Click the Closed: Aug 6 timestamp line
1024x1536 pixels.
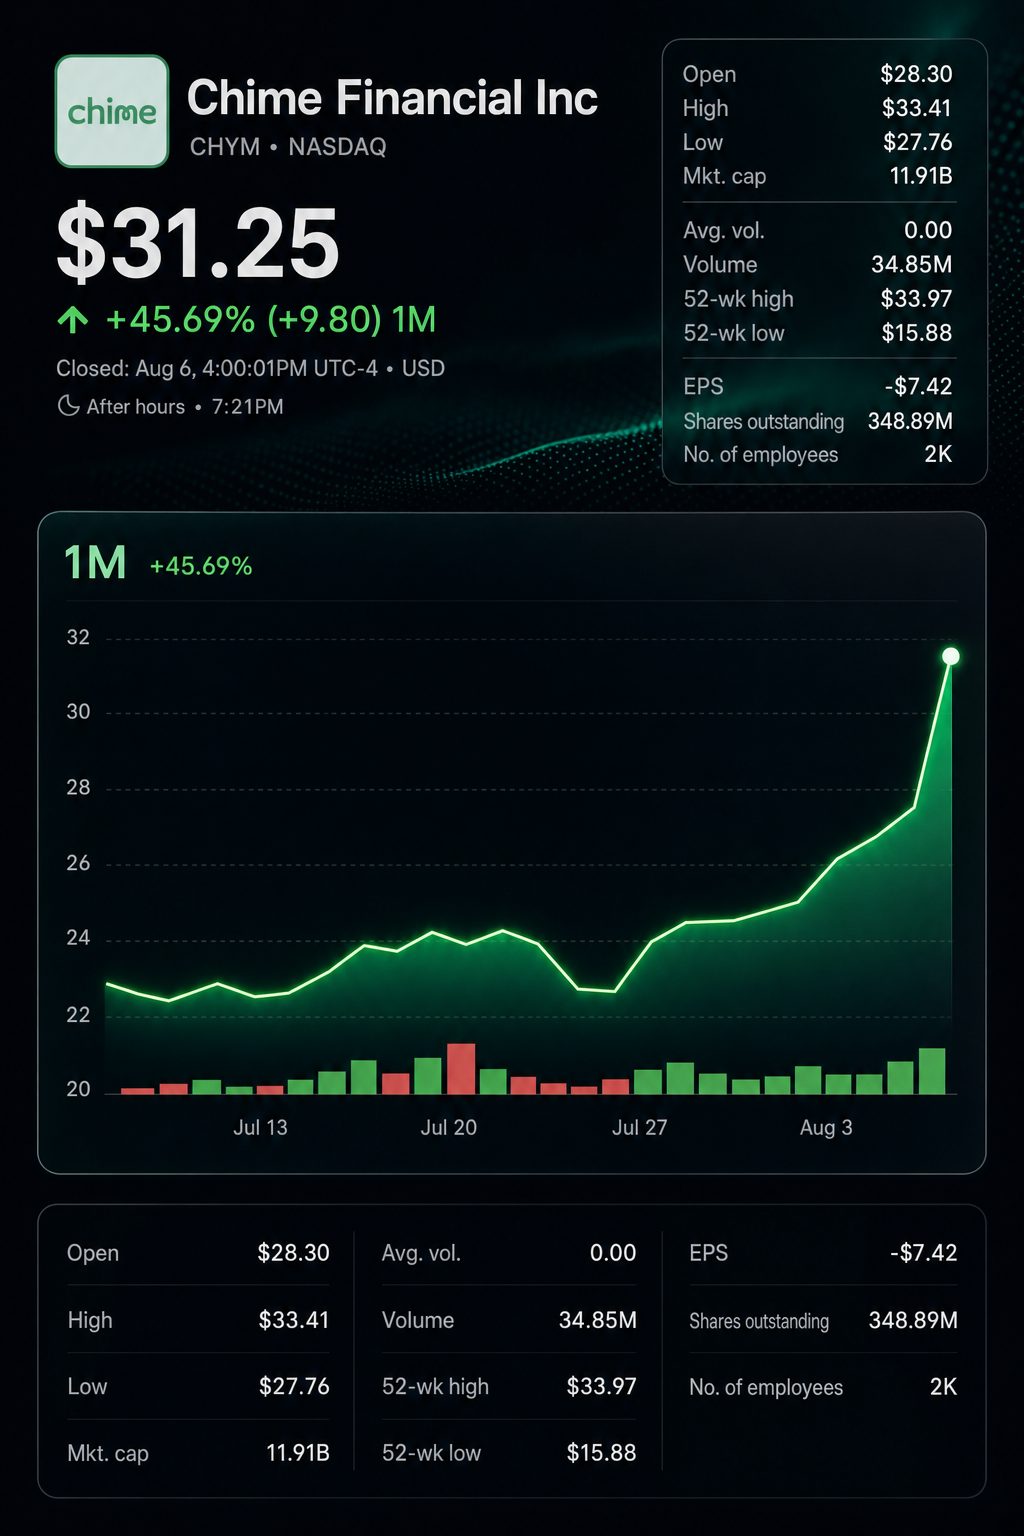point(250,368)
